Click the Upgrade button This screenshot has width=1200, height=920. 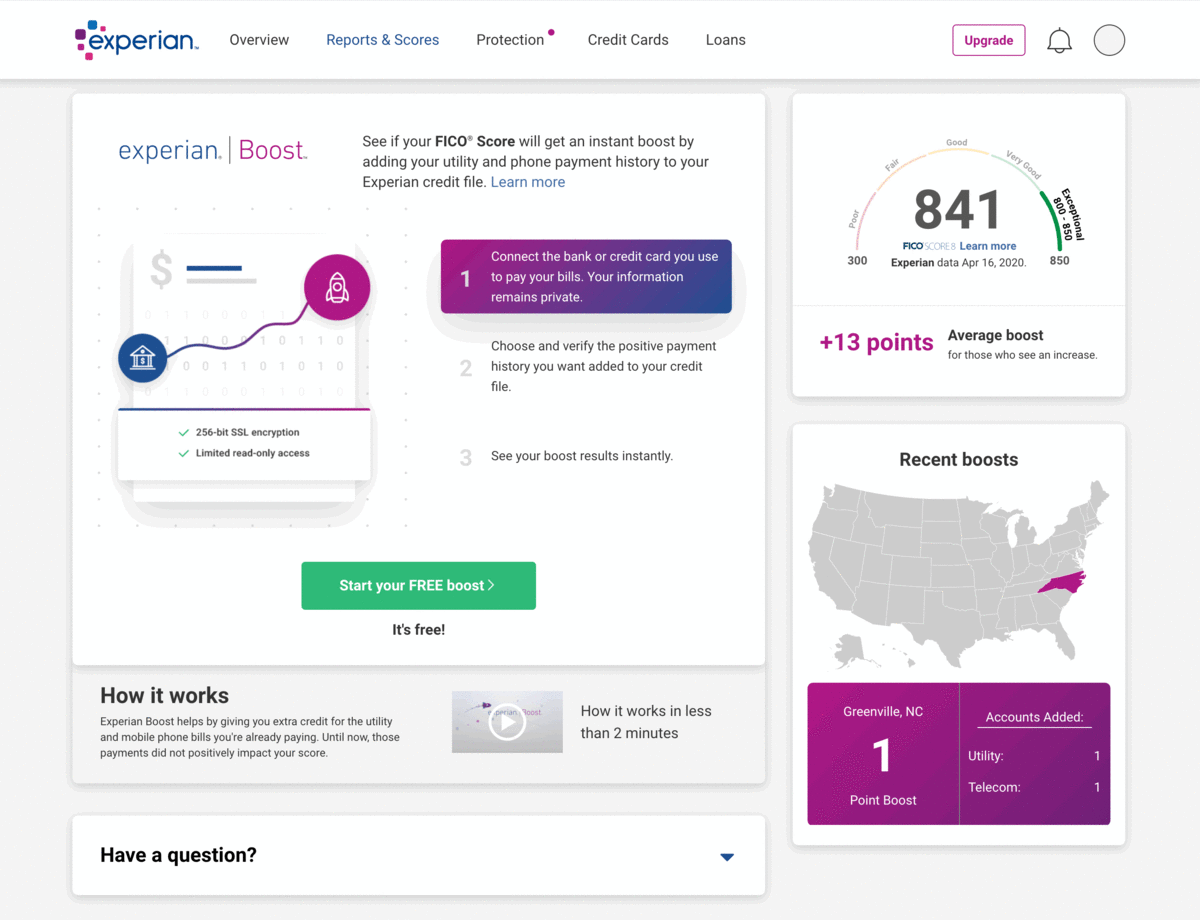[x=989, y=40]
